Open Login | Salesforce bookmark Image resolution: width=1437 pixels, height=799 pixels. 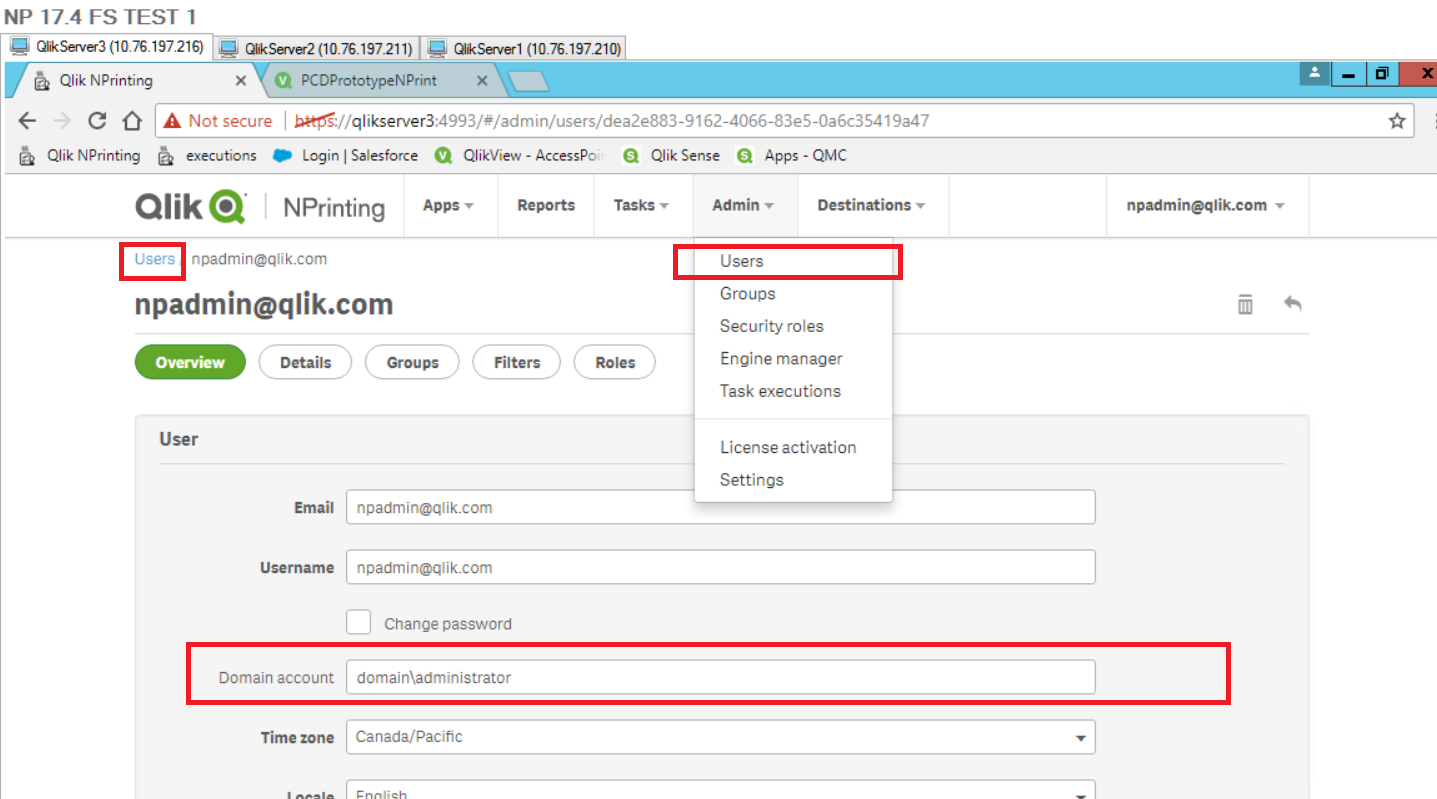[346, 156]
